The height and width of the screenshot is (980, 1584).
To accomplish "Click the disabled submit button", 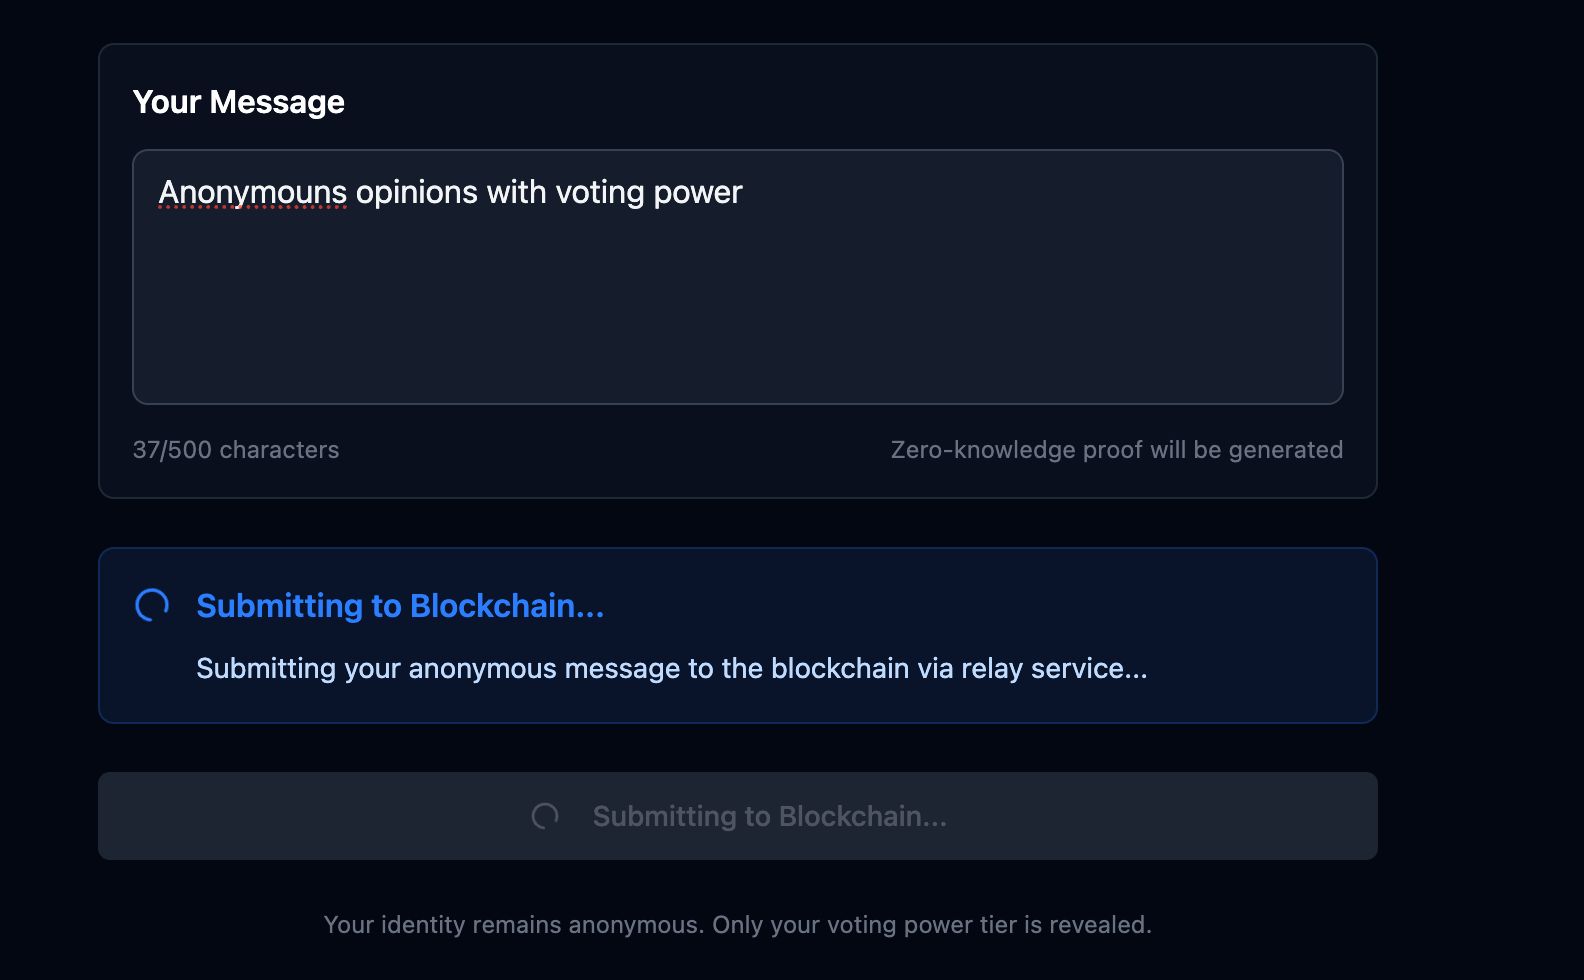I will point(738,816).
